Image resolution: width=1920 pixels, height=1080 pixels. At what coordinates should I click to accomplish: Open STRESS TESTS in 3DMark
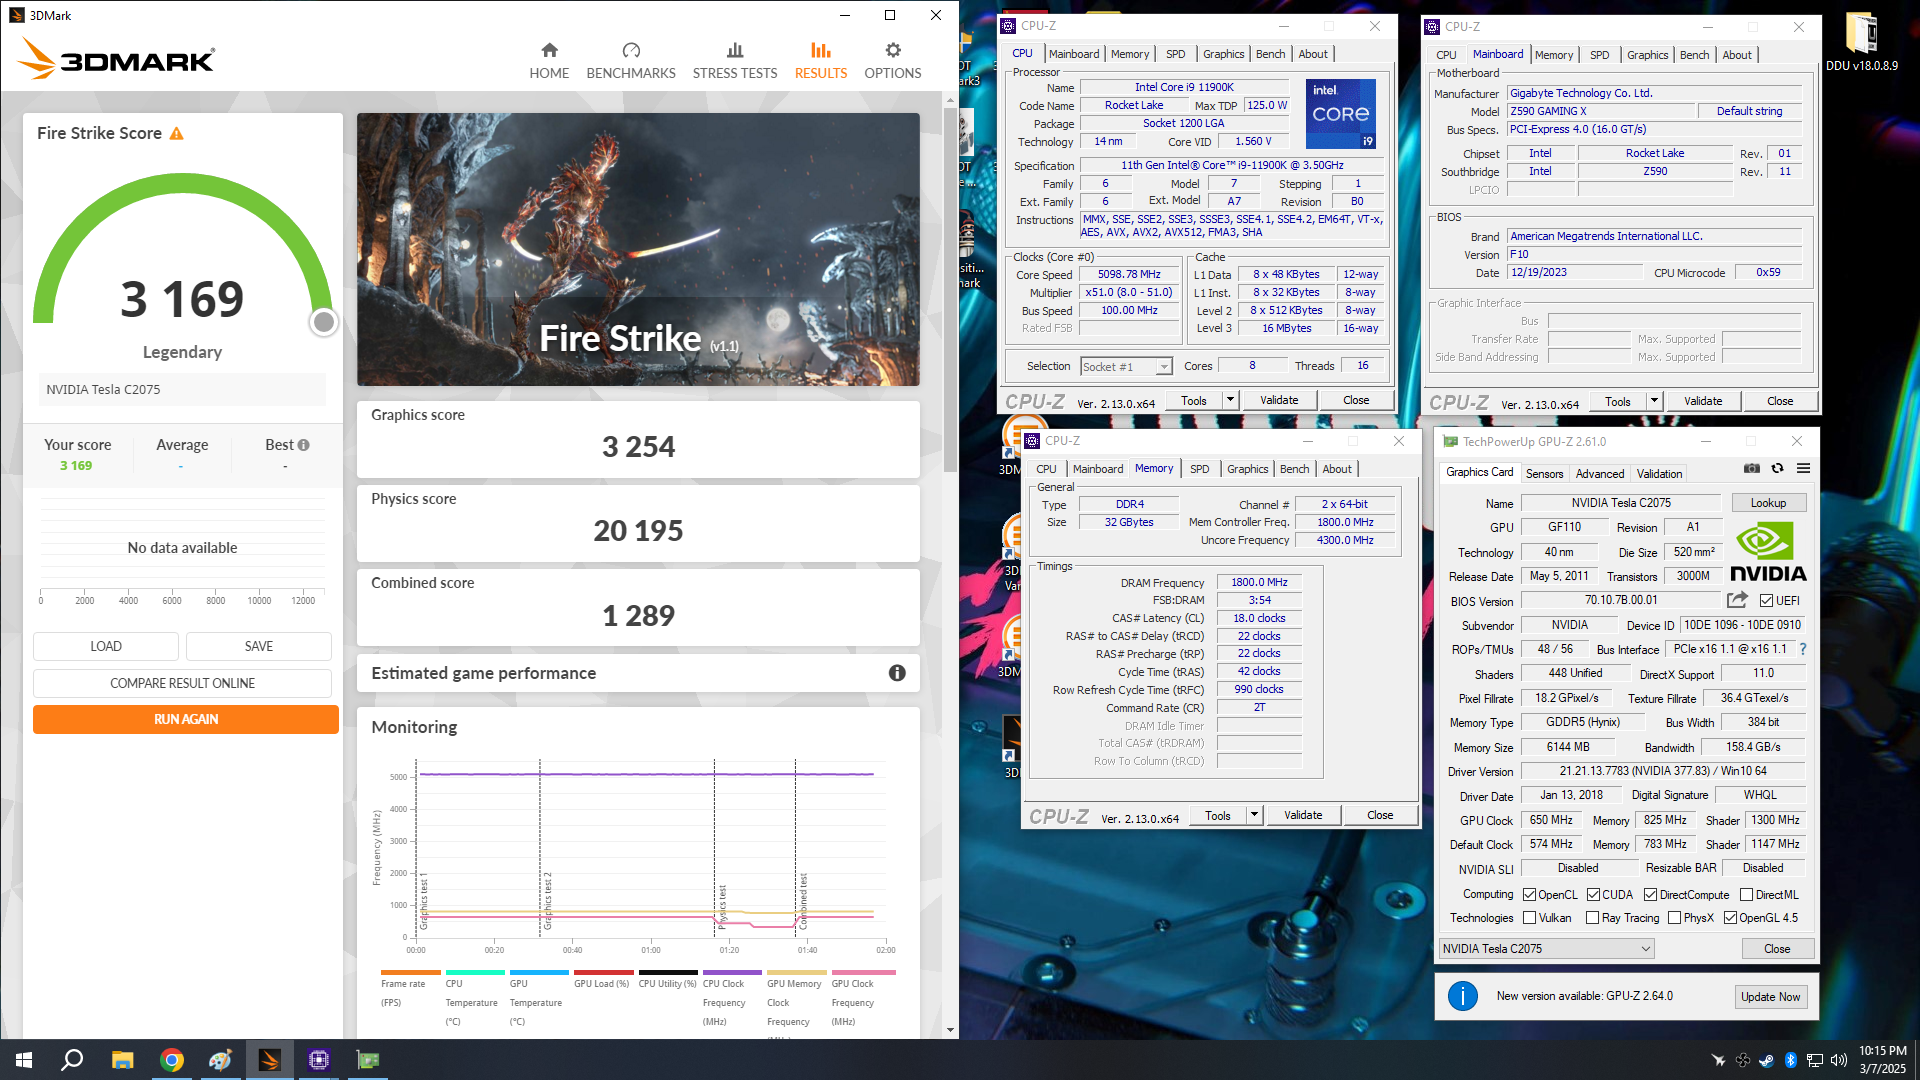pos(735,61)
